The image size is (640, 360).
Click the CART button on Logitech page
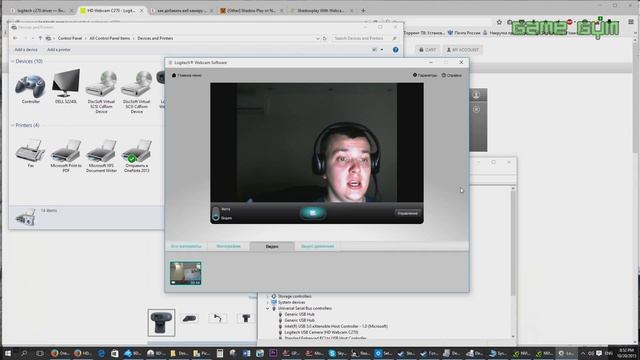pos(428,50)
